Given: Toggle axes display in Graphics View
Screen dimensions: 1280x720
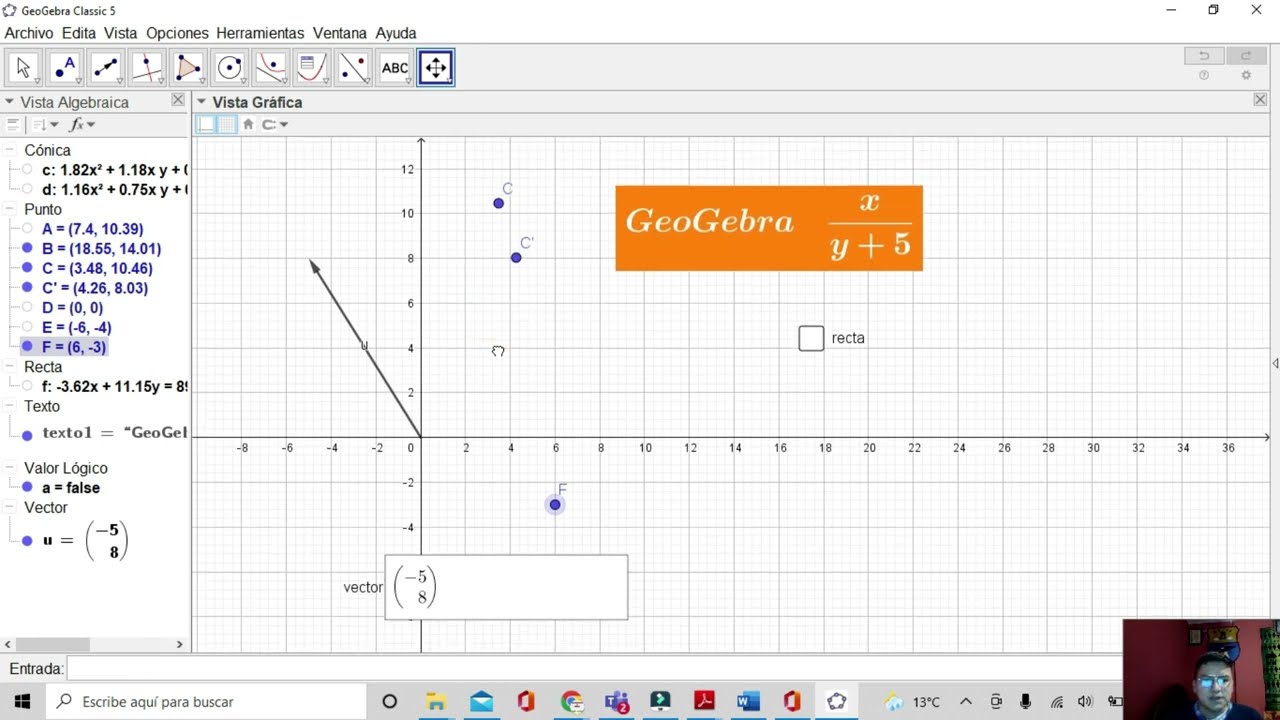Looking at the screenshot, I should [x=205, y=124].
